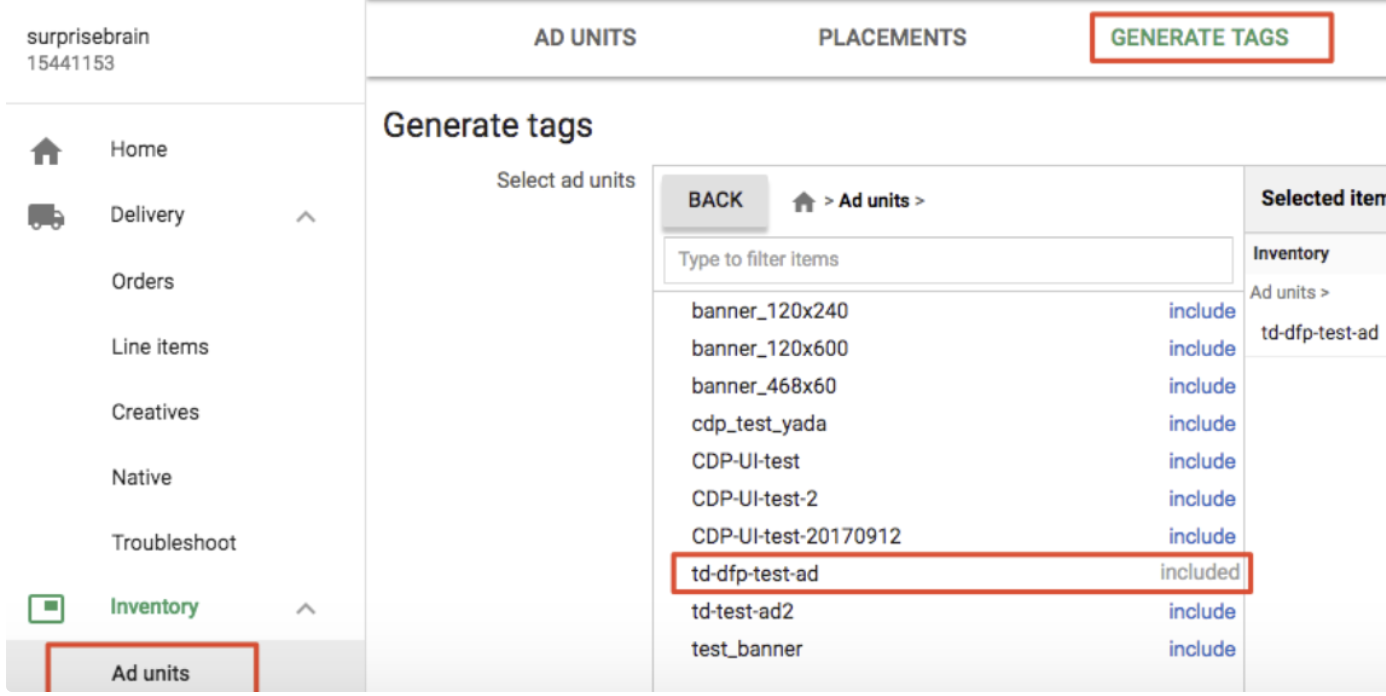Go to Creatives in the sidebar
Screen dimensions: 1386x696
point(155,412)
